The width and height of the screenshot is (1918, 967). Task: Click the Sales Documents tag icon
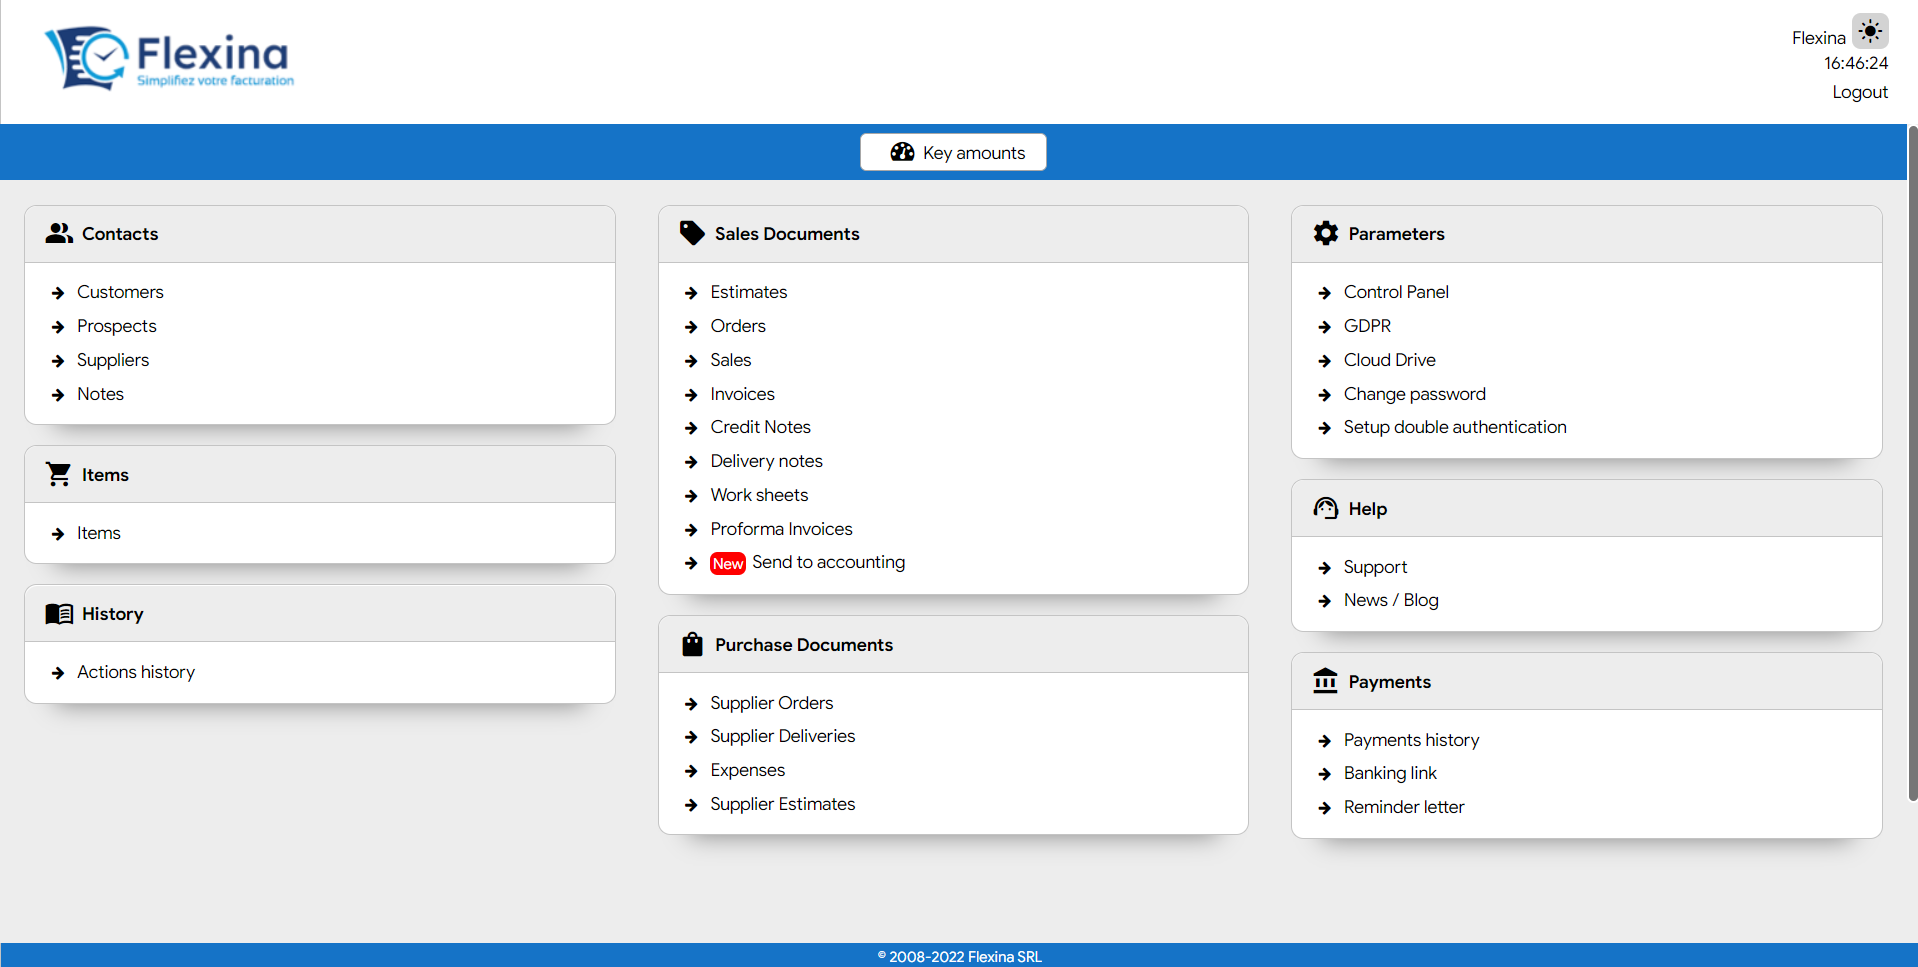tap(692, 233)
